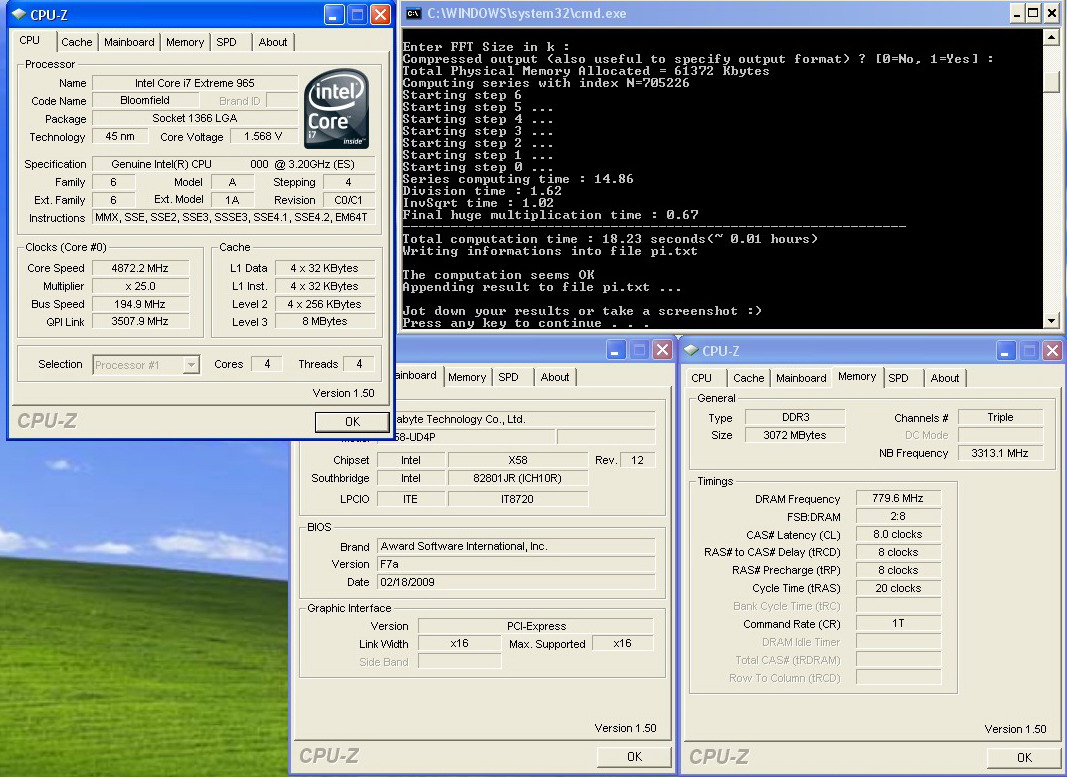Click CPU-Z icon in Memory window title

coord(691,350)
